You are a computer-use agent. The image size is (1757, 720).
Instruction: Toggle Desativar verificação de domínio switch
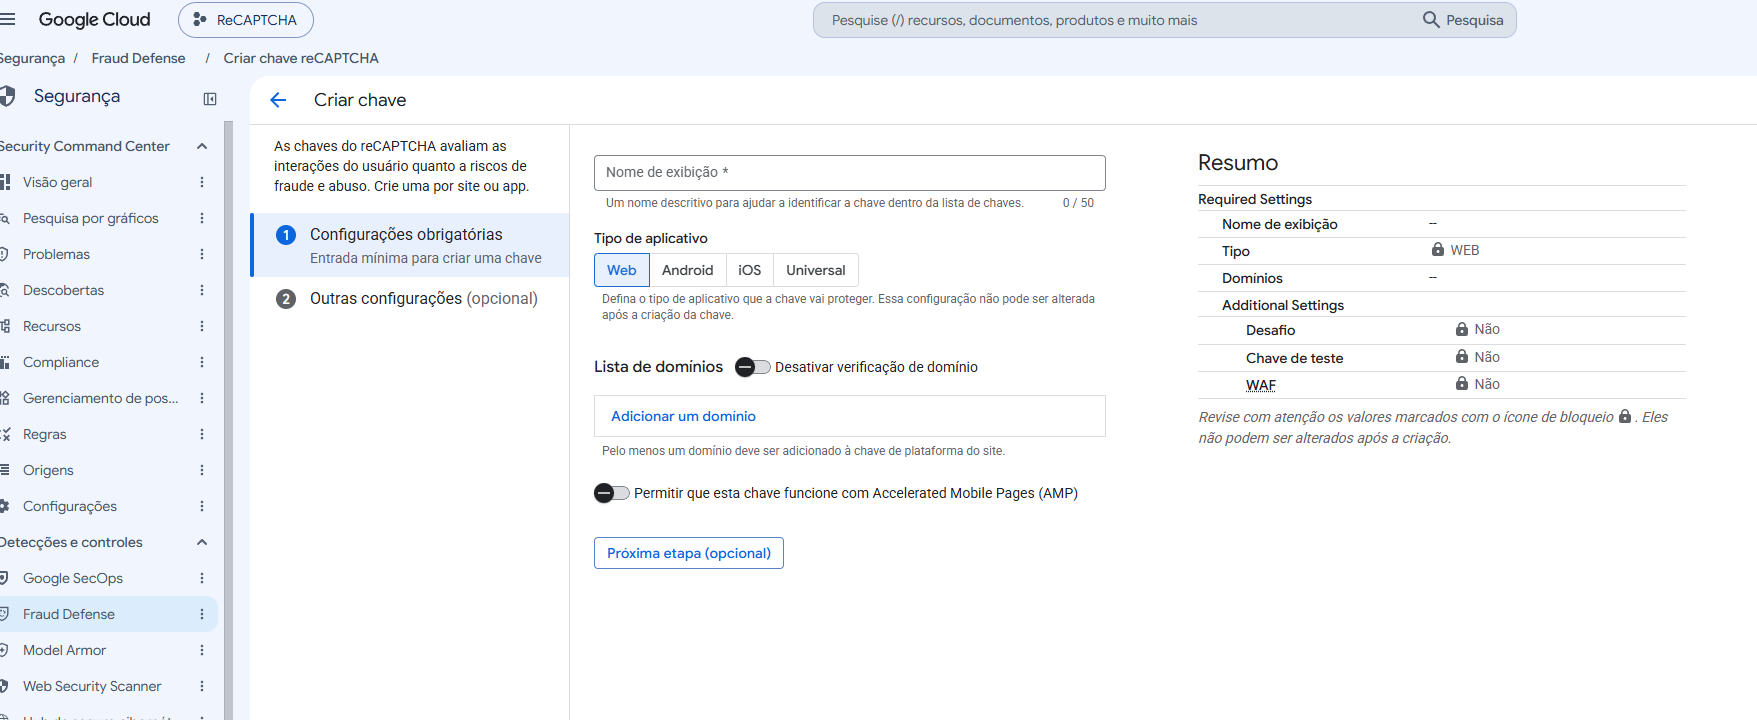[x=753, y=367]
